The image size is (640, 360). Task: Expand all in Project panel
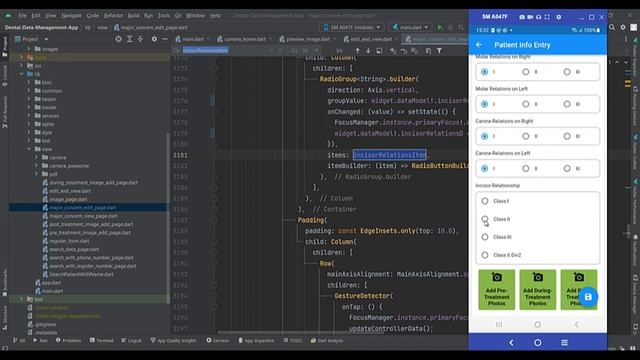tap(129, 39)
